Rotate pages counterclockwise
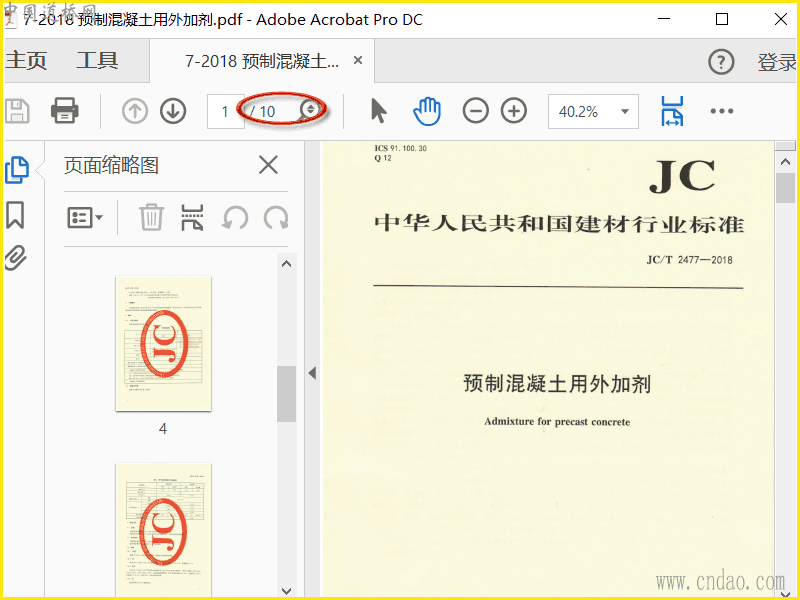800x600 pixels. (235, 218)
